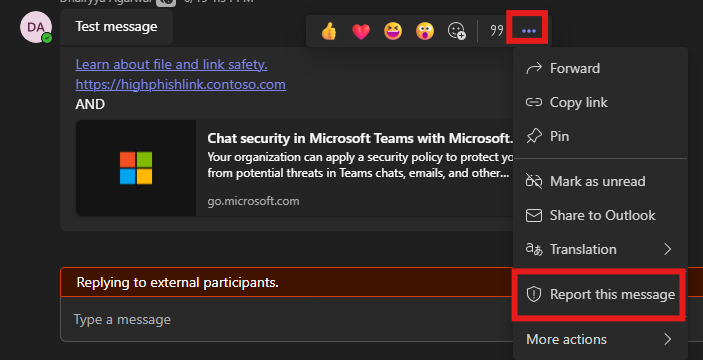703x360 pixels.
Task: Click the DA profile avatar
Action: pyautogui.click(x=36, y=27)
